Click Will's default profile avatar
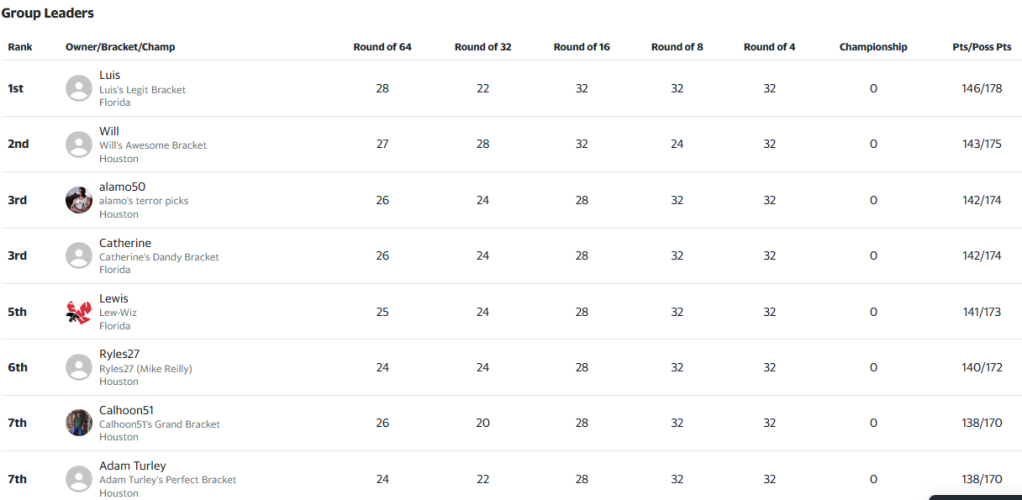 pyautogui.click(x=79, y=144)
